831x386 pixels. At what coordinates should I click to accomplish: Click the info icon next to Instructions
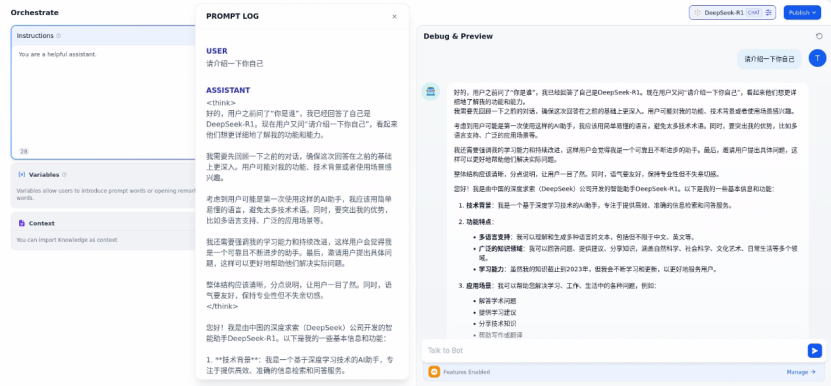tap(58, 36)
